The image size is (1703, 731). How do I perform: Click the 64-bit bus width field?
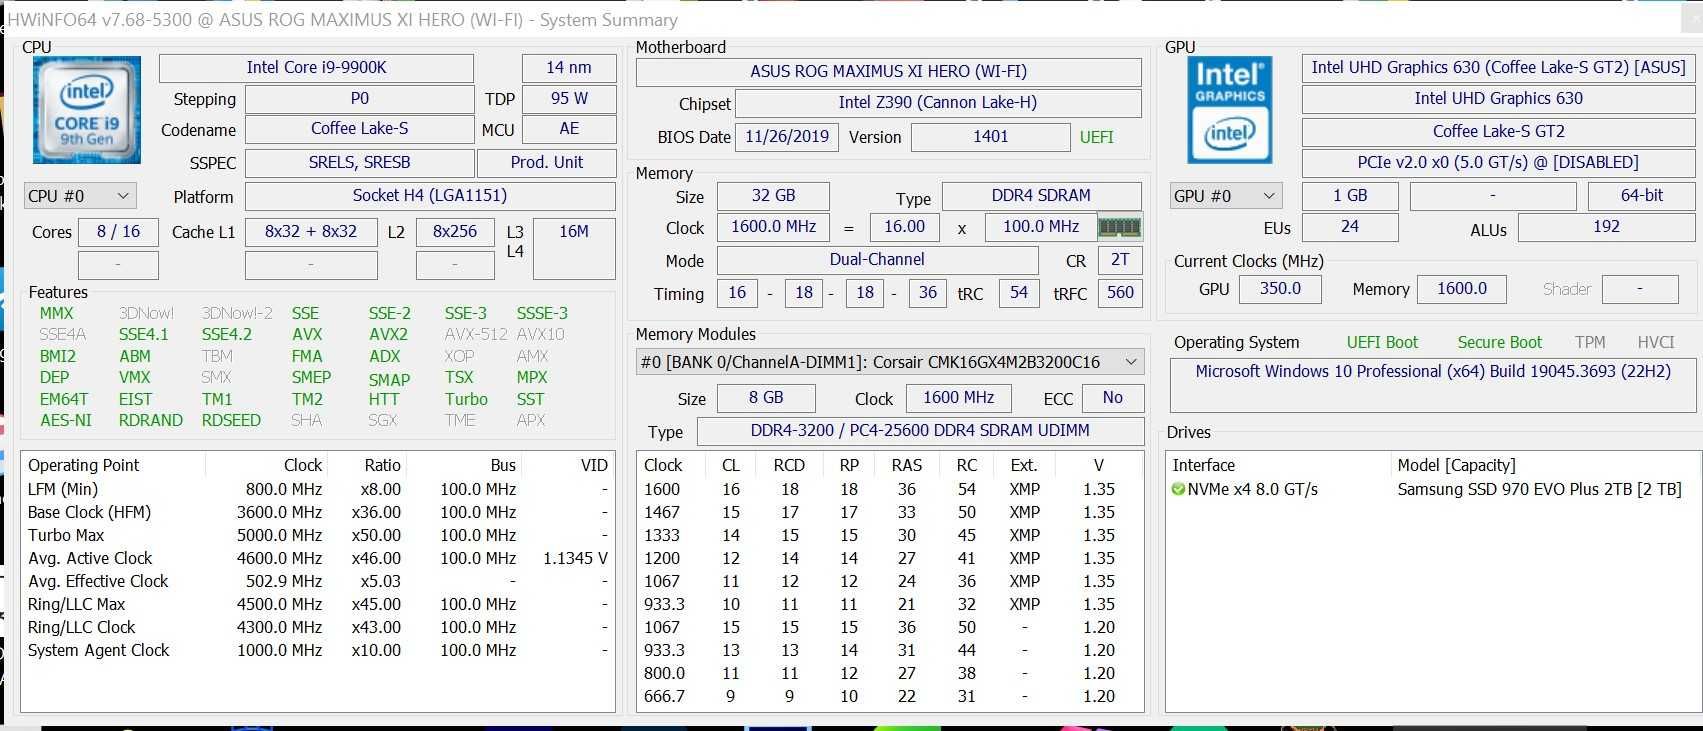[x=1641, y=196]
